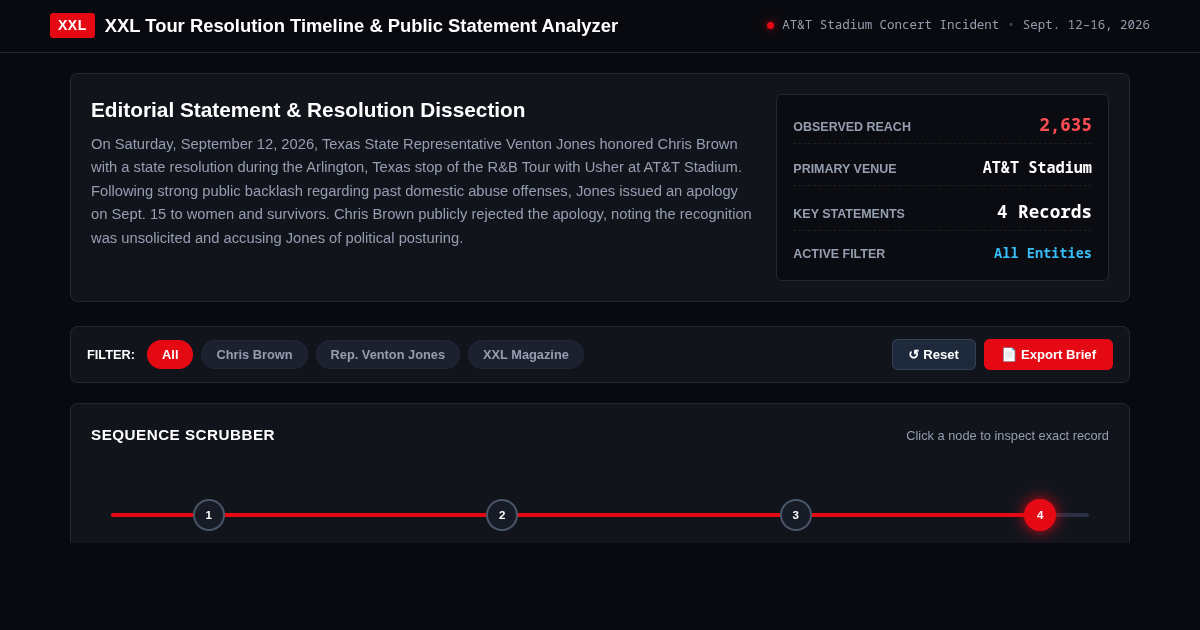Click the app title XXL Tour Resolution Timeline
The width and height of the screenshot is (1200, 630).
tap(361, 26)
